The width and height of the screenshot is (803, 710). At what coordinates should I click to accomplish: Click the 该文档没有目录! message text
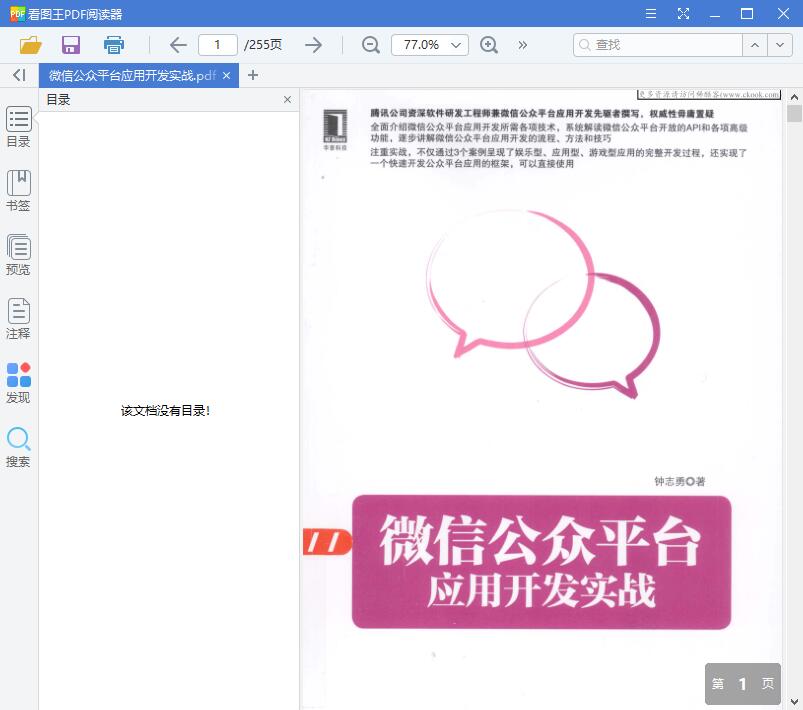click(x=165, y=410)
